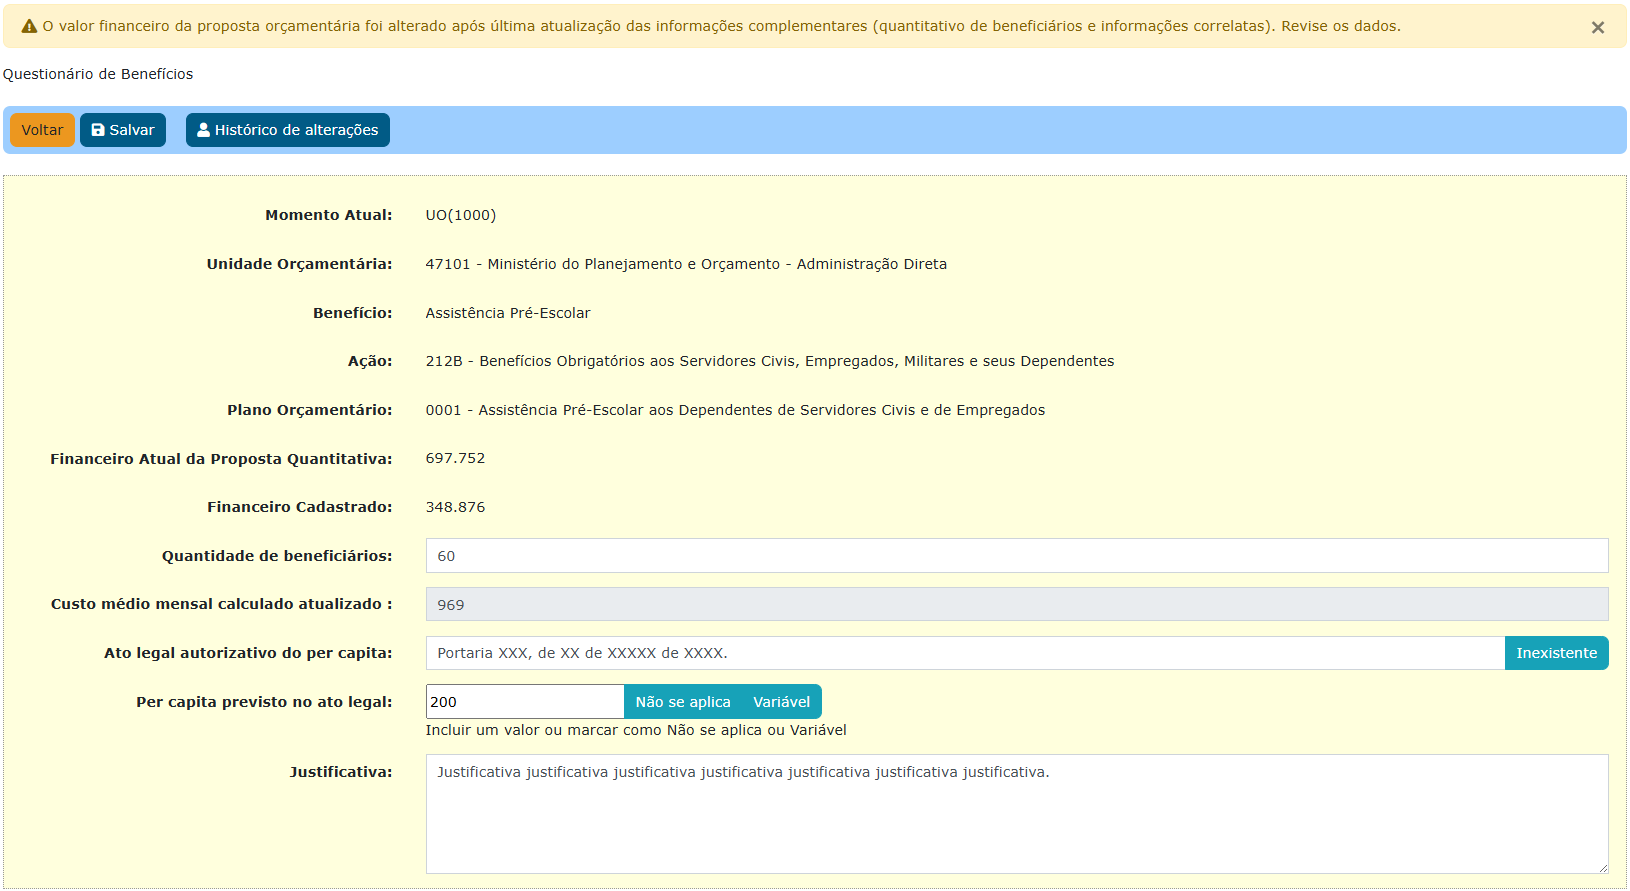1630x891 pixels.
Task: Mark the legal act as Inexistente
Action: pos(1556,653)
